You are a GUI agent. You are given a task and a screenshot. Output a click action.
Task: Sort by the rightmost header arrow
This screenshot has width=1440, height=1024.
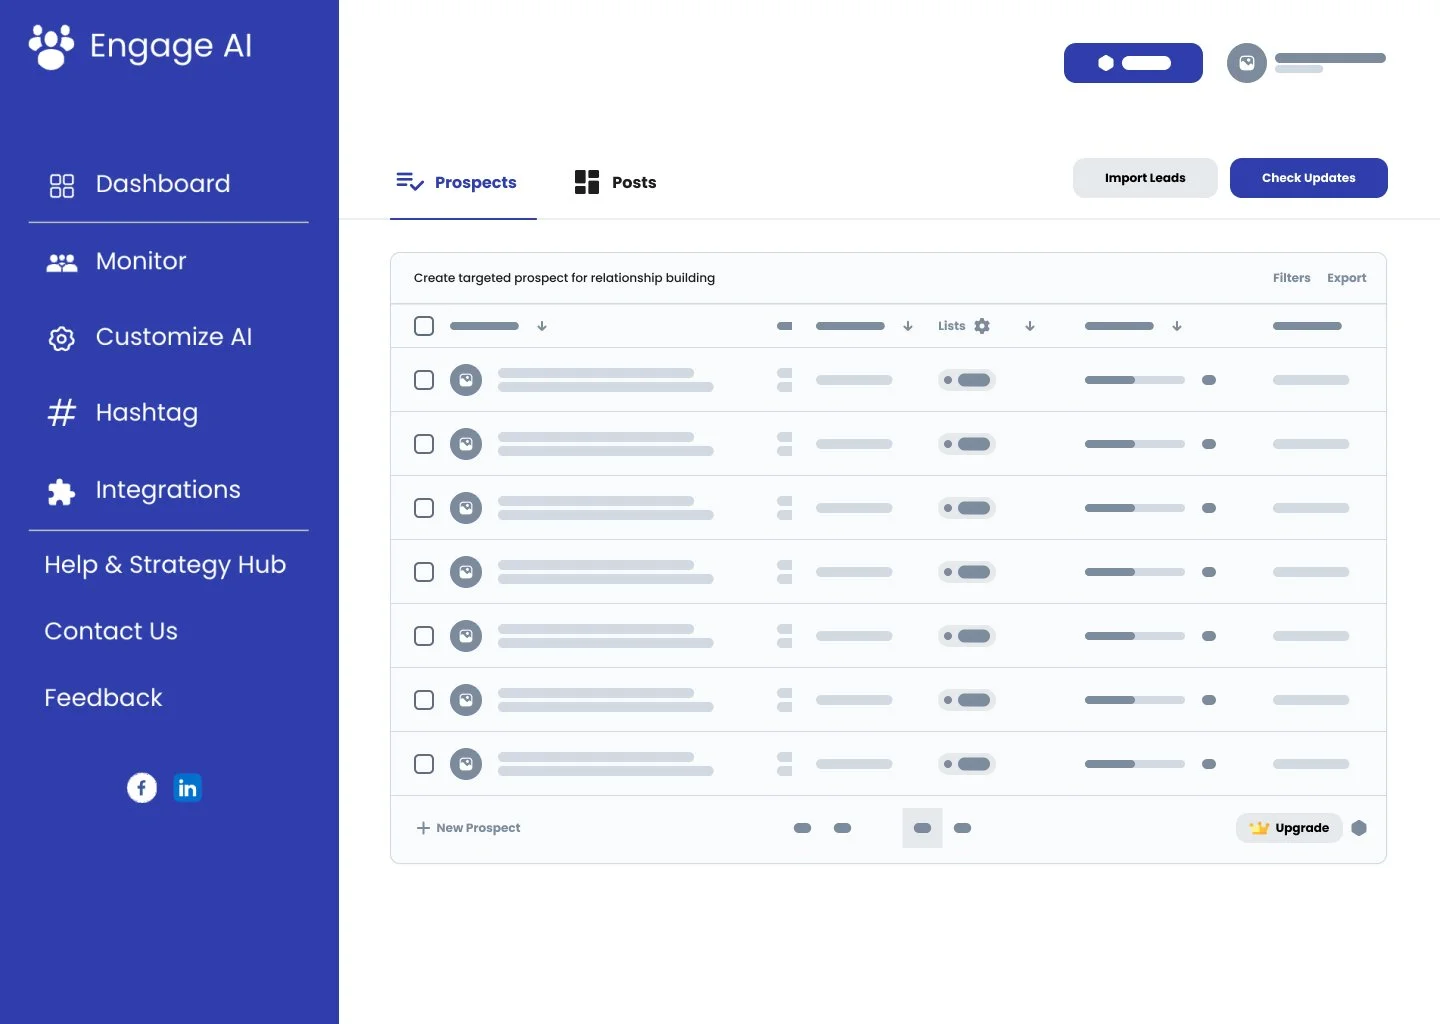coord(1177,326)
